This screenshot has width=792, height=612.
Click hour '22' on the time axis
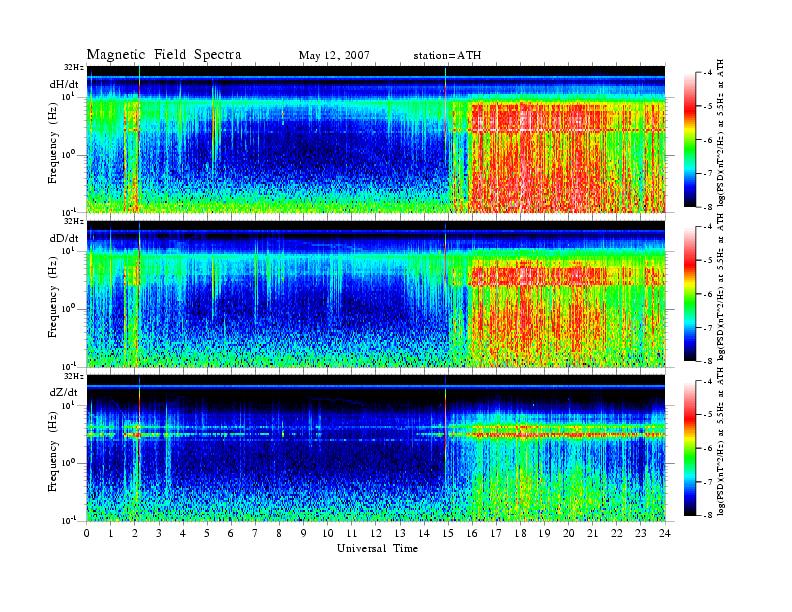(x=617, y=534)
